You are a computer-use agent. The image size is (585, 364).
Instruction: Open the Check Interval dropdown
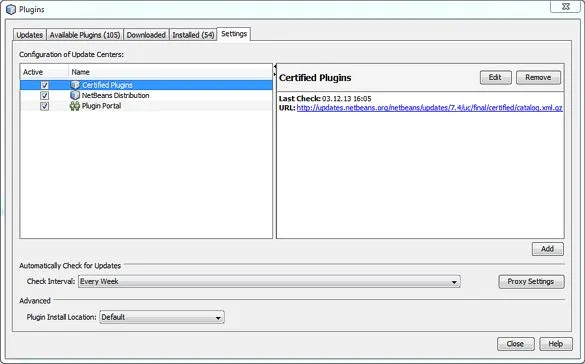pos(269,282)
